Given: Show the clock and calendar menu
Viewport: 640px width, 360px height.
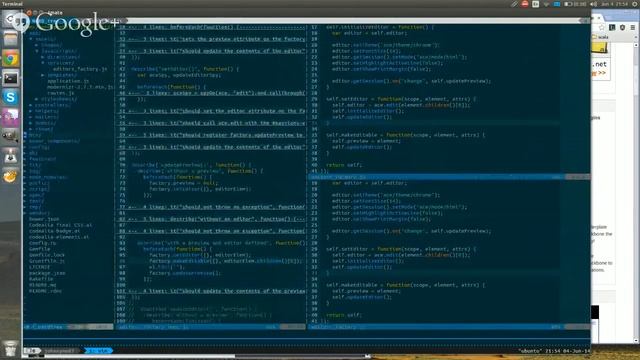Looking at the screenshot, I should [614, 4].
